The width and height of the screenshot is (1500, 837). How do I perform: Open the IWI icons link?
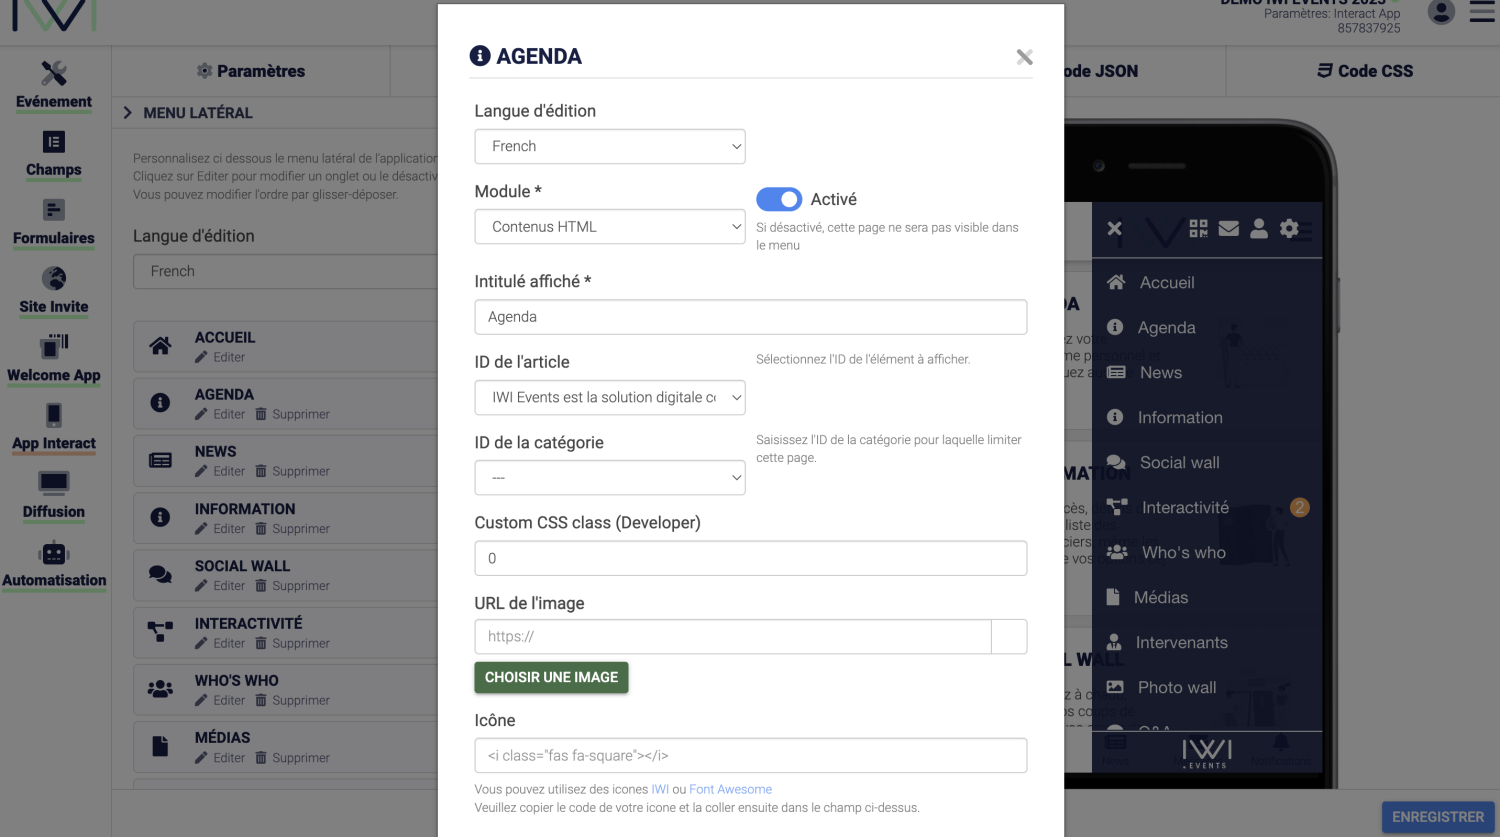[660, 789]
